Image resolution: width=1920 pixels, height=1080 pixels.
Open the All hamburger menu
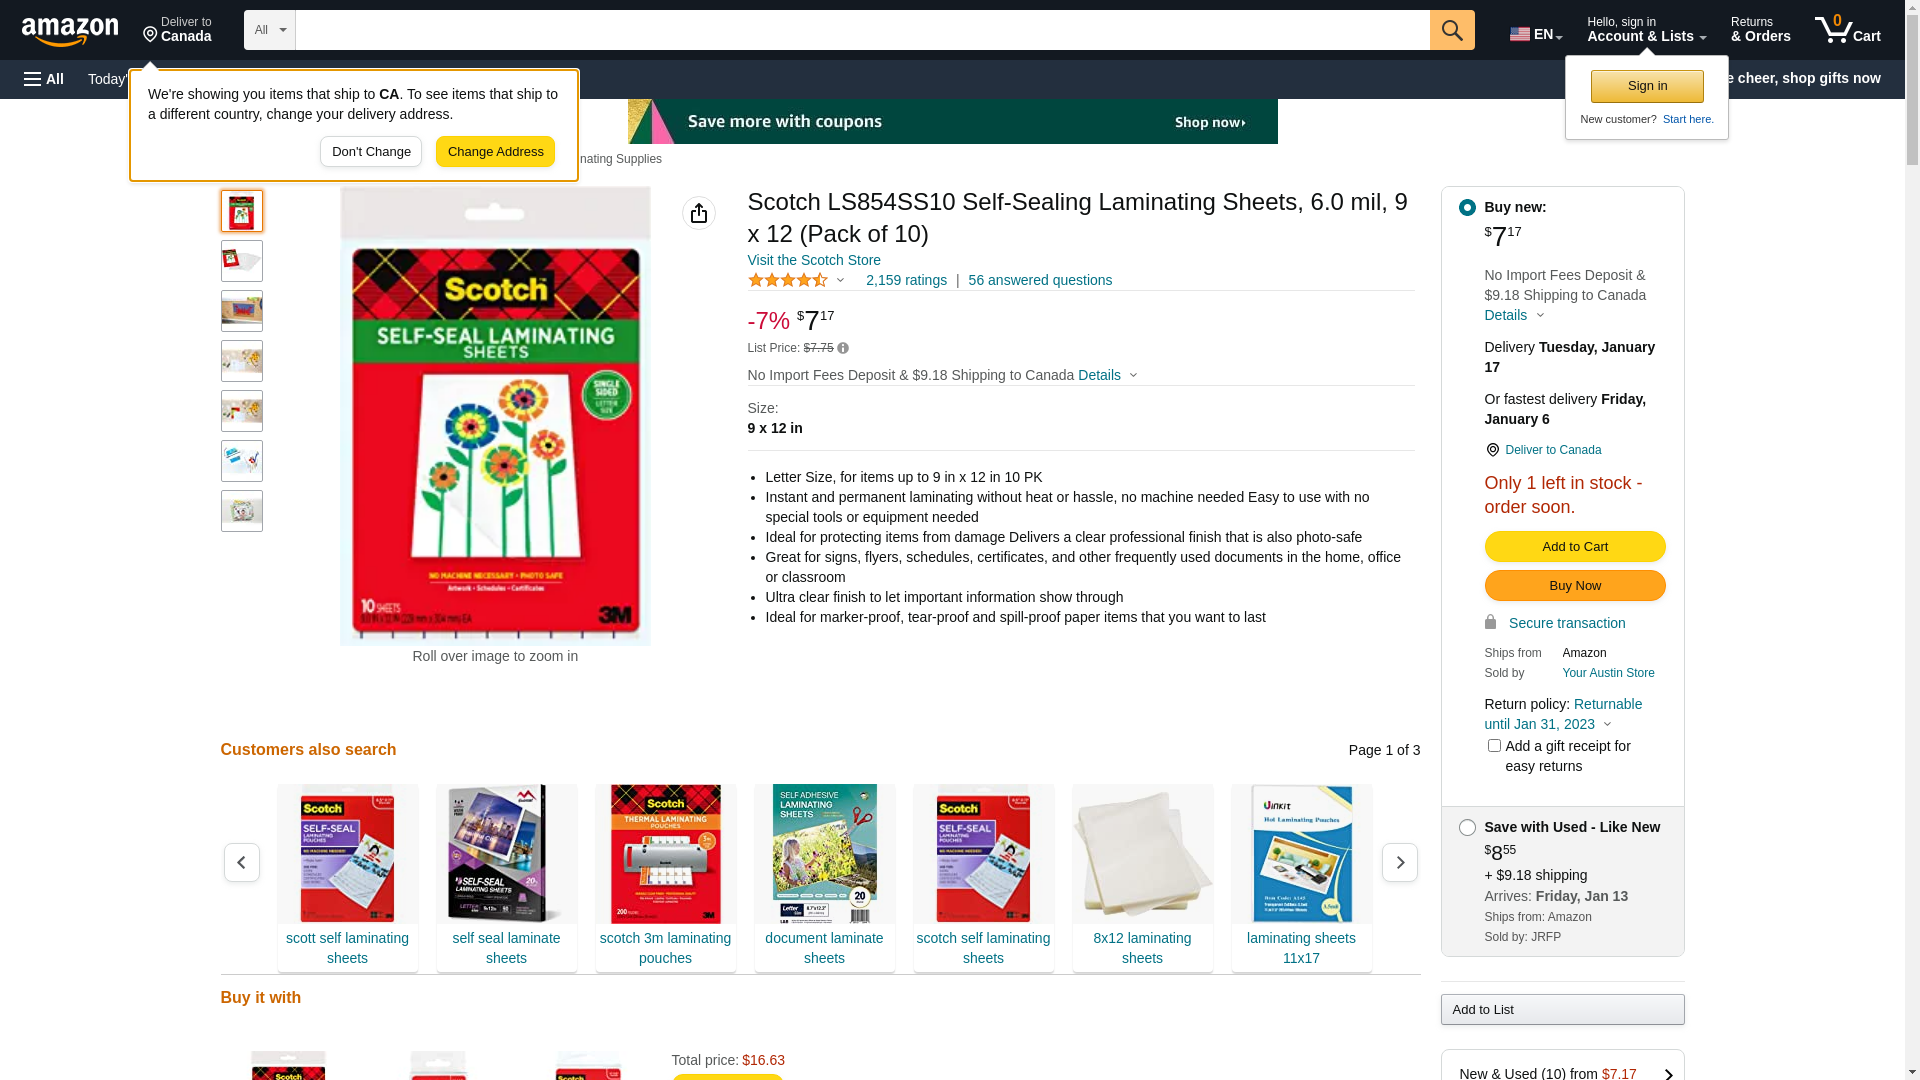[44, 79]
